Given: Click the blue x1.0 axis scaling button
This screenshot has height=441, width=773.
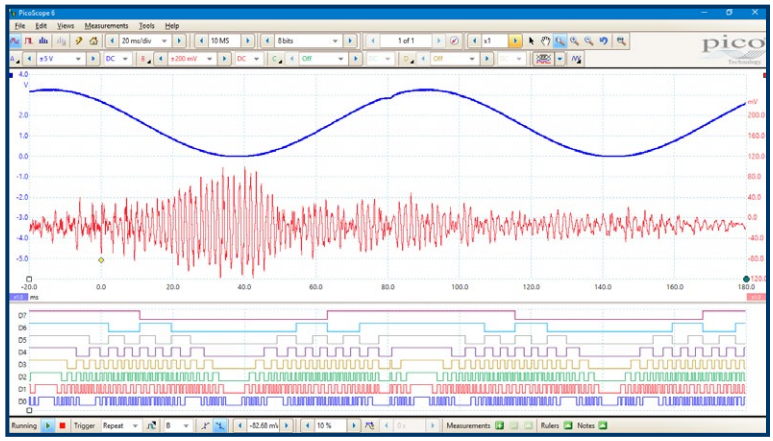Looking at the screenshot, I should click(19, 297).
